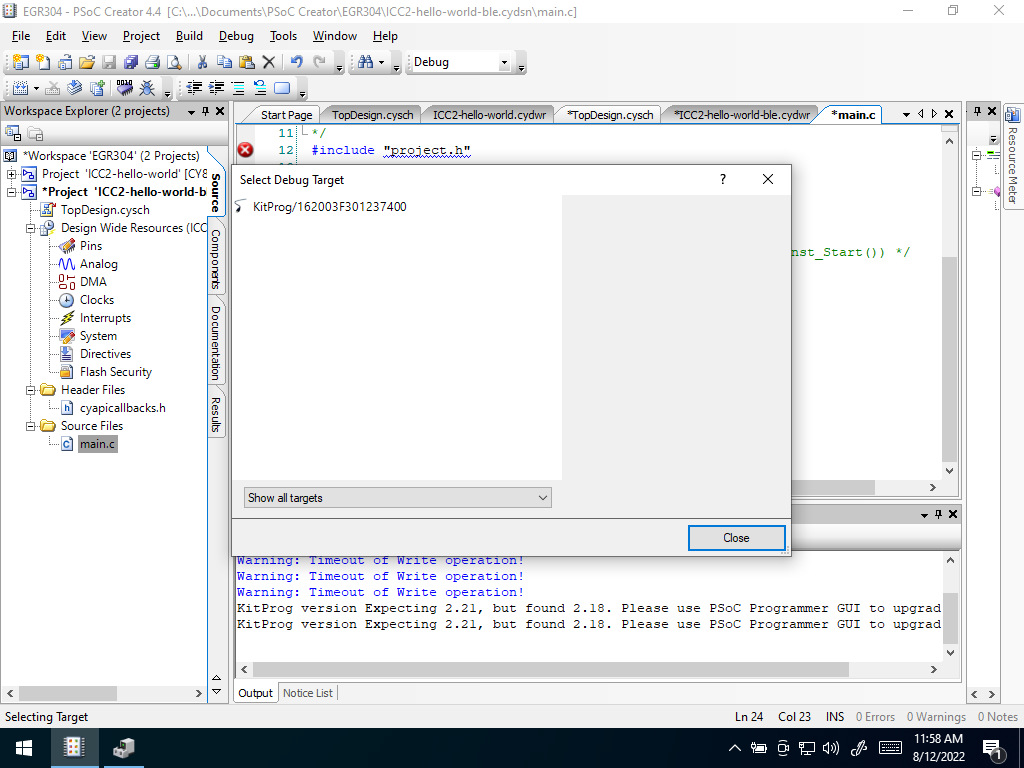Click the Cut (scissors) icon
The image size is (1024, 768).
(202, 62)
